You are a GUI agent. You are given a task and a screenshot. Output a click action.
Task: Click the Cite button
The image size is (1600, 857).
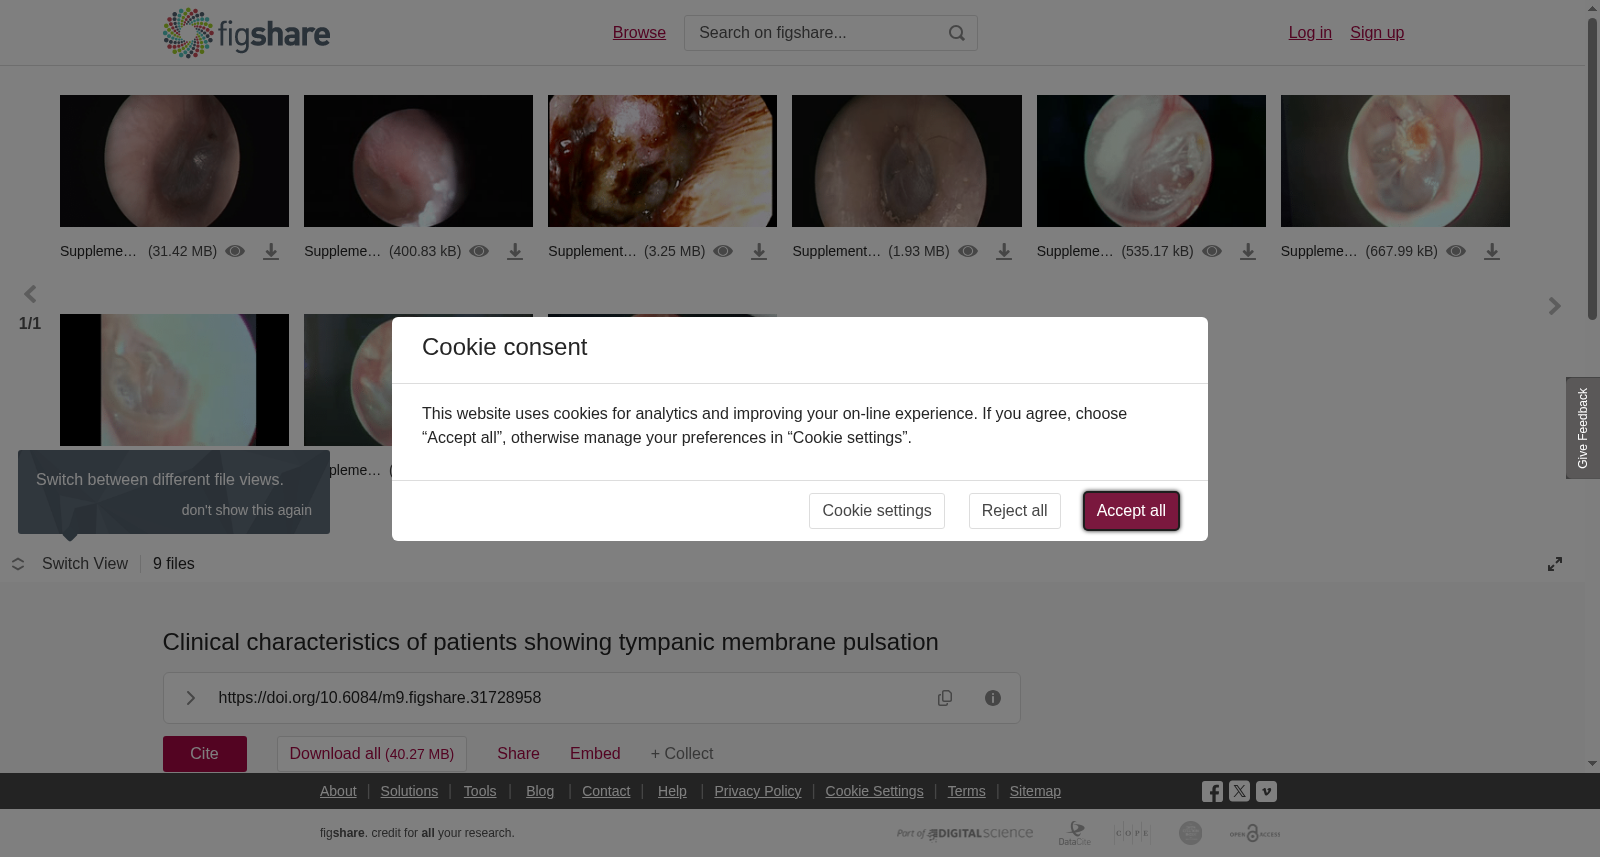[x=205, y=754]
